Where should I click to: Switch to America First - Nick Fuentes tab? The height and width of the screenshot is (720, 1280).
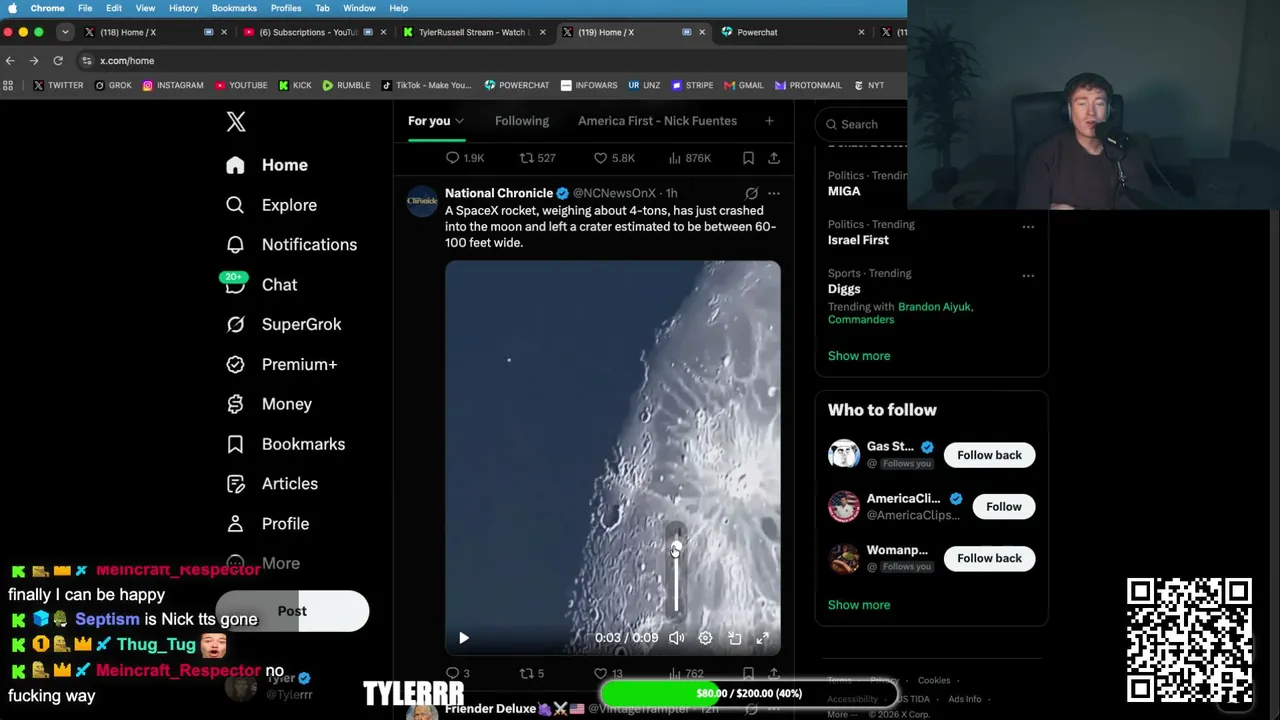tap(657, 121)
